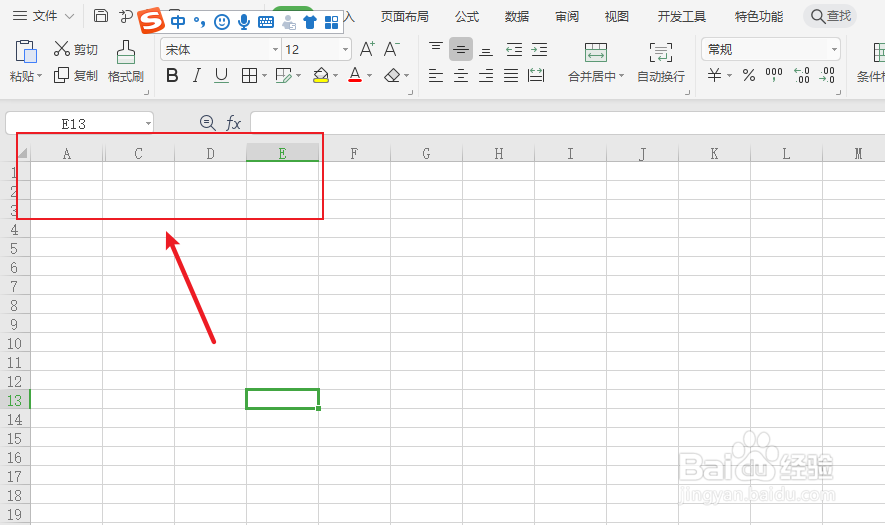Click the fx insert function button
This screenshot has width=885, height=525.
tap(233, 123)
